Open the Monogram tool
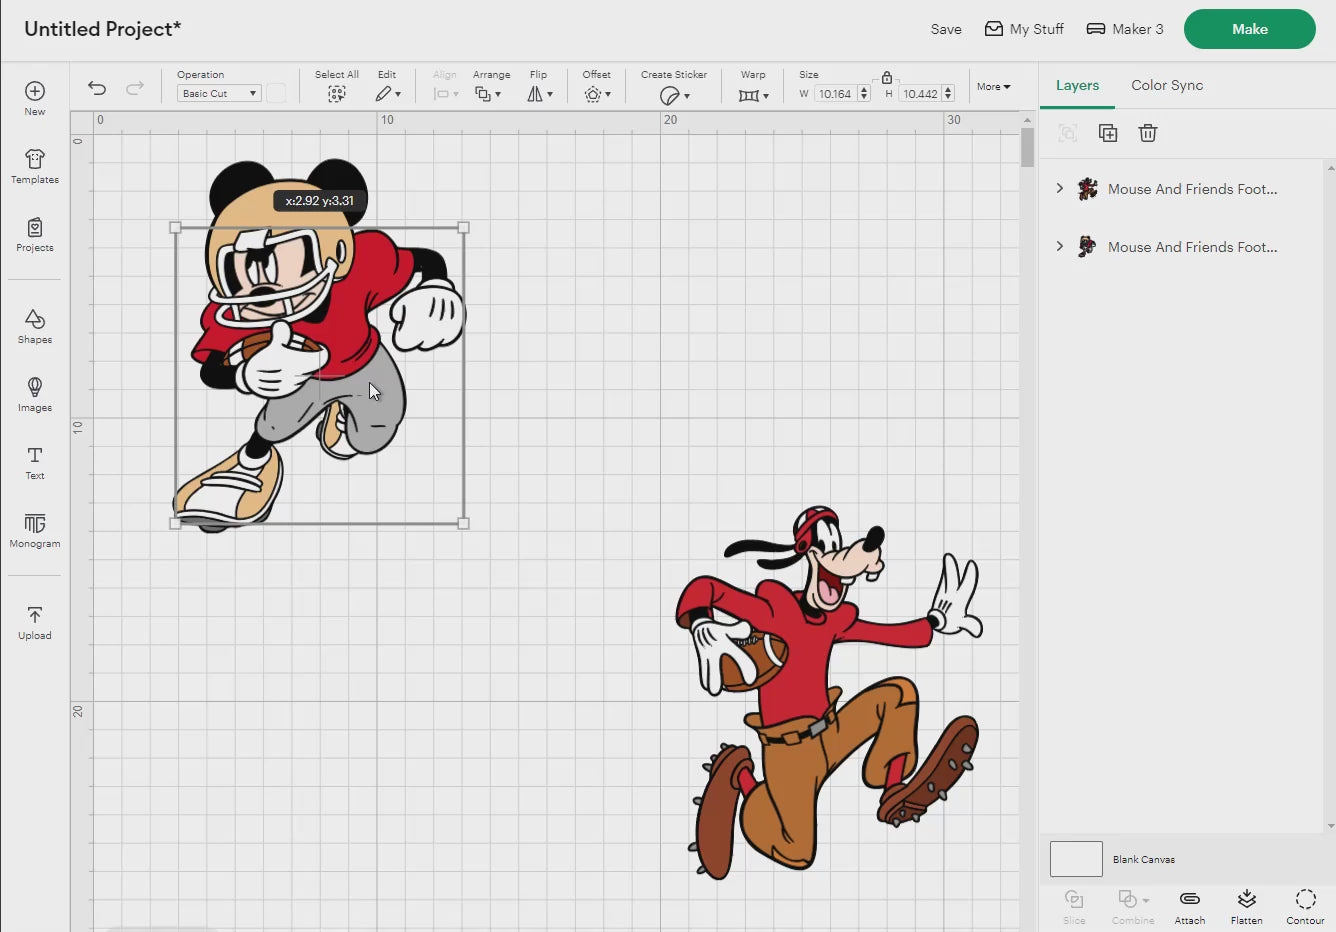The width and height of the screenshot is (1336, 932). (35, 530)
